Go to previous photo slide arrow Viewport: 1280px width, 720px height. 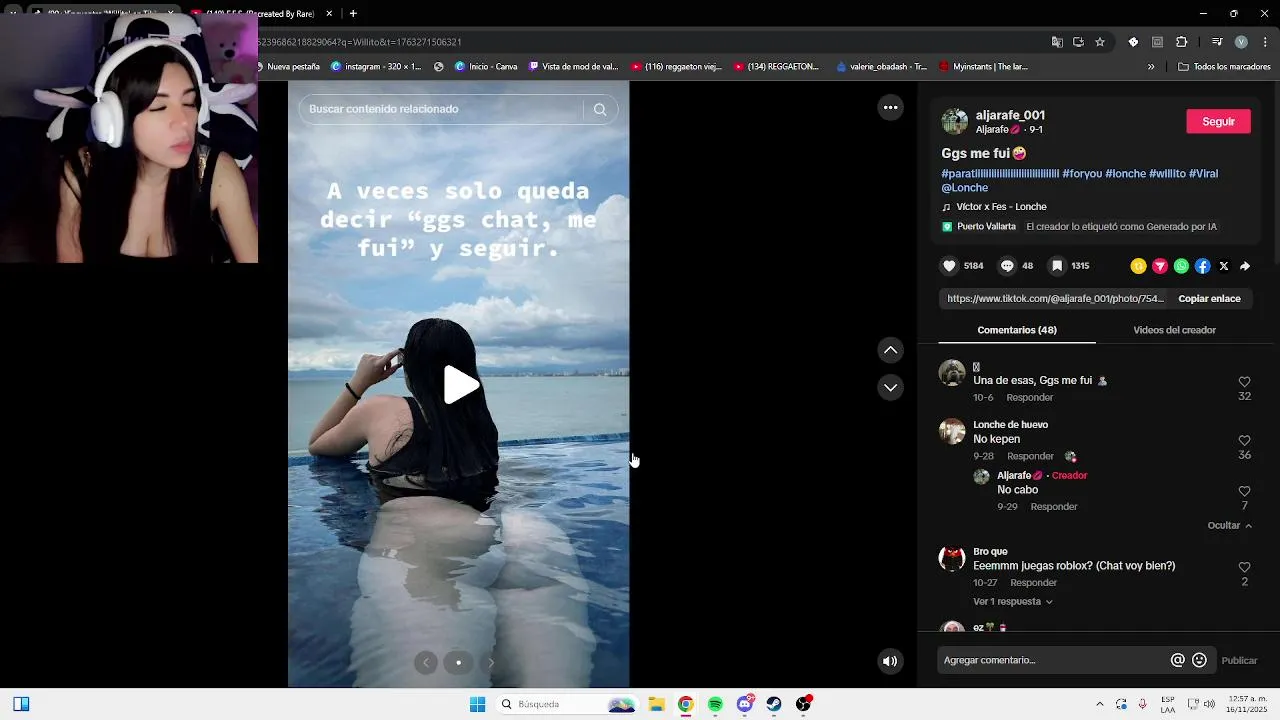pos(426,662)
